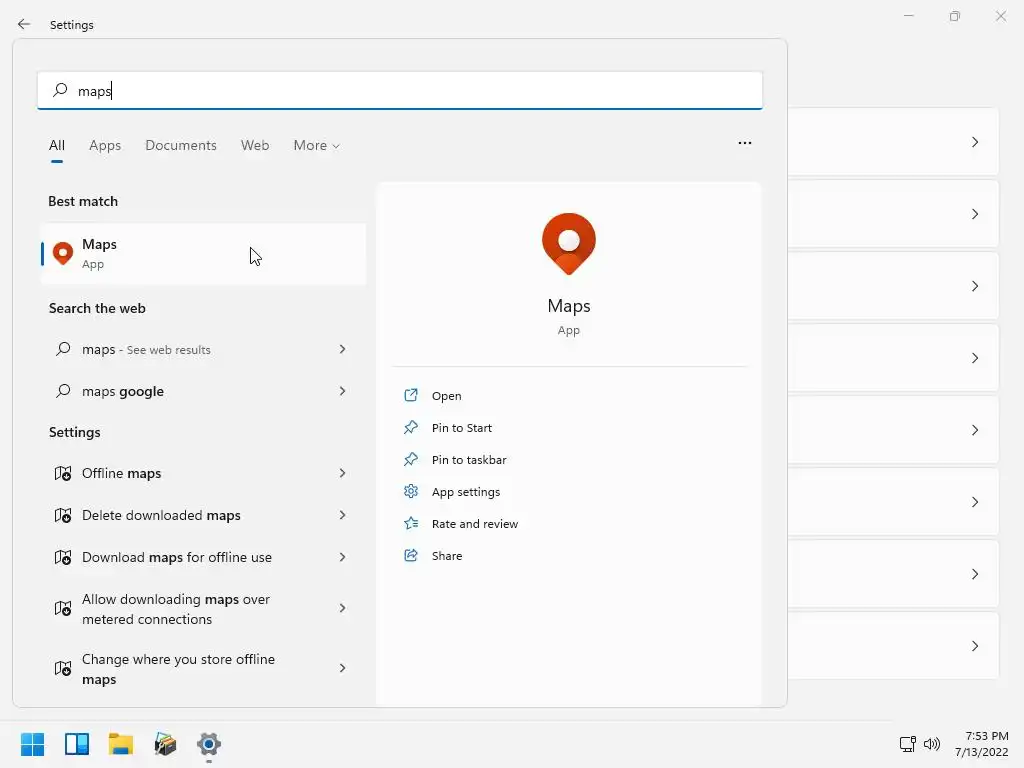Click the Share icon in Maps actions

coord(411,555)
